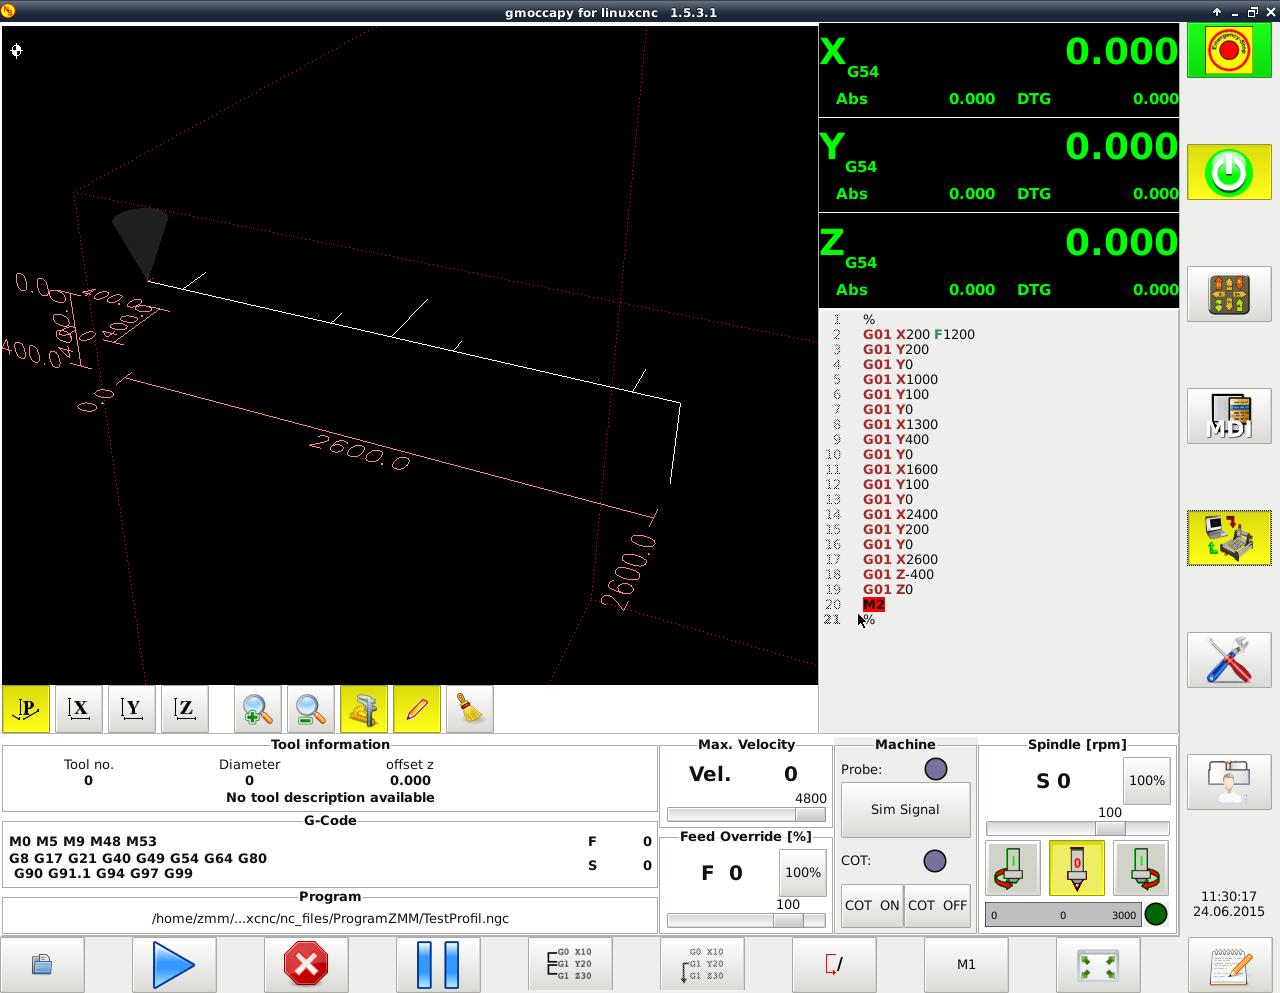Reset spindle override with the 100% button
The image size is (1280, 993).
1146,781
